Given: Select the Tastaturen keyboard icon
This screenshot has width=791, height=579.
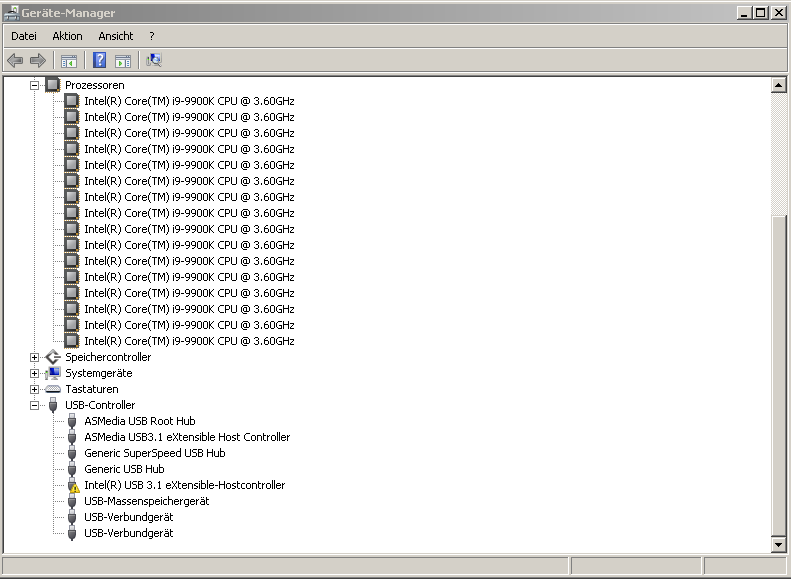Looking at the screenshot, I should click(53, 389).
